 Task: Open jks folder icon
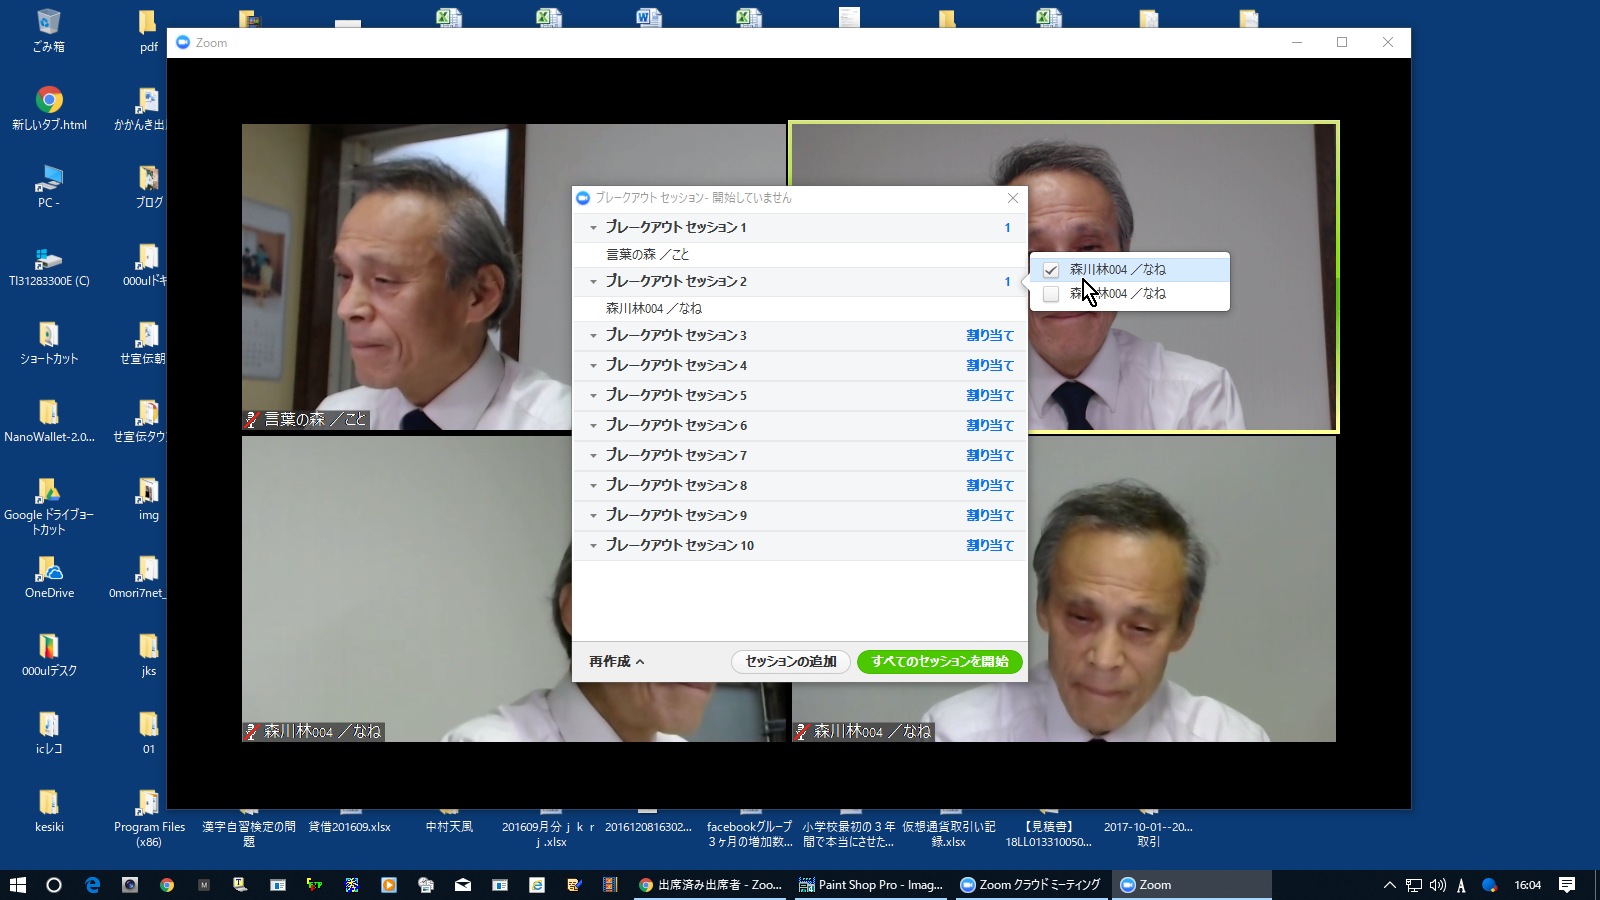(148, 655)
